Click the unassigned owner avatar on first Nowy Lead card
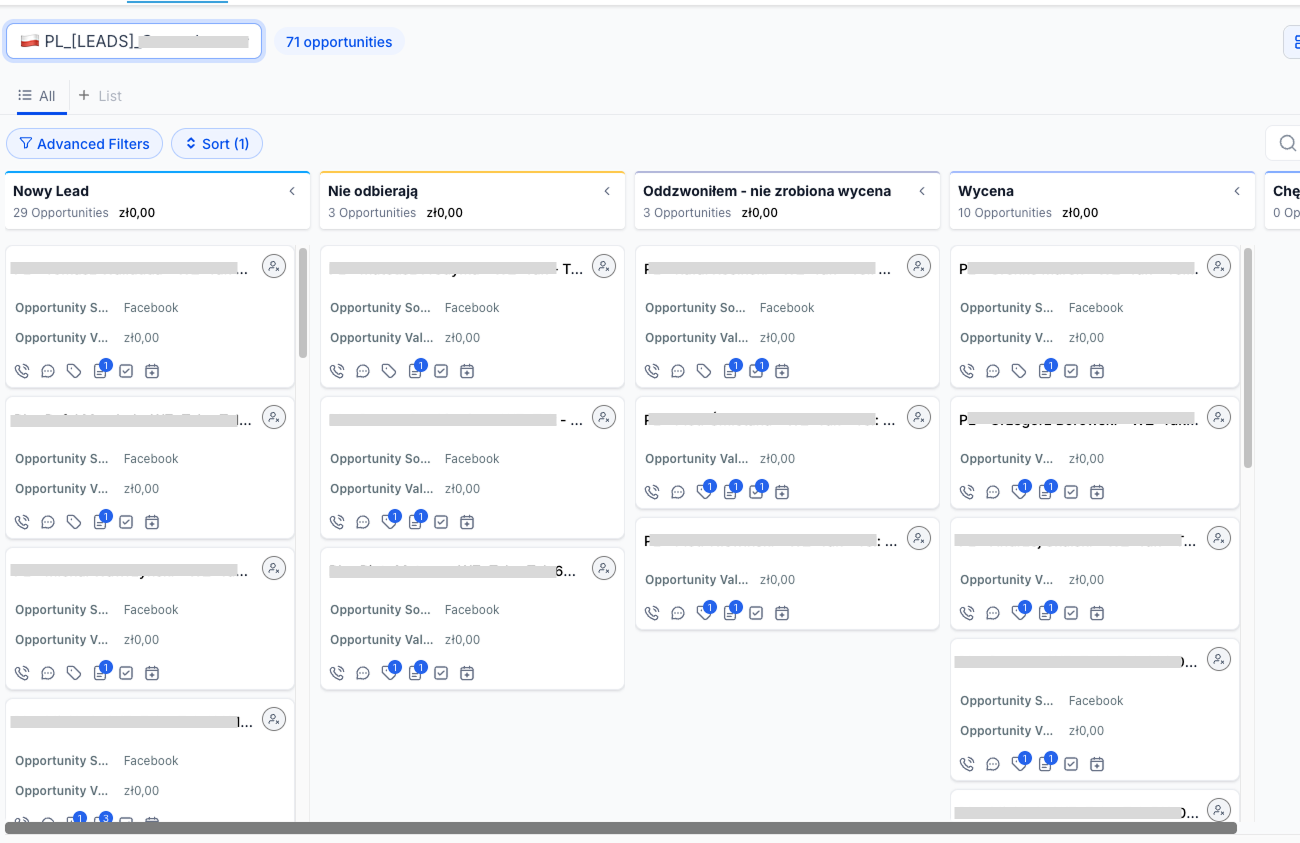This screenshot has height=843, width=1300. coord(274,266)
